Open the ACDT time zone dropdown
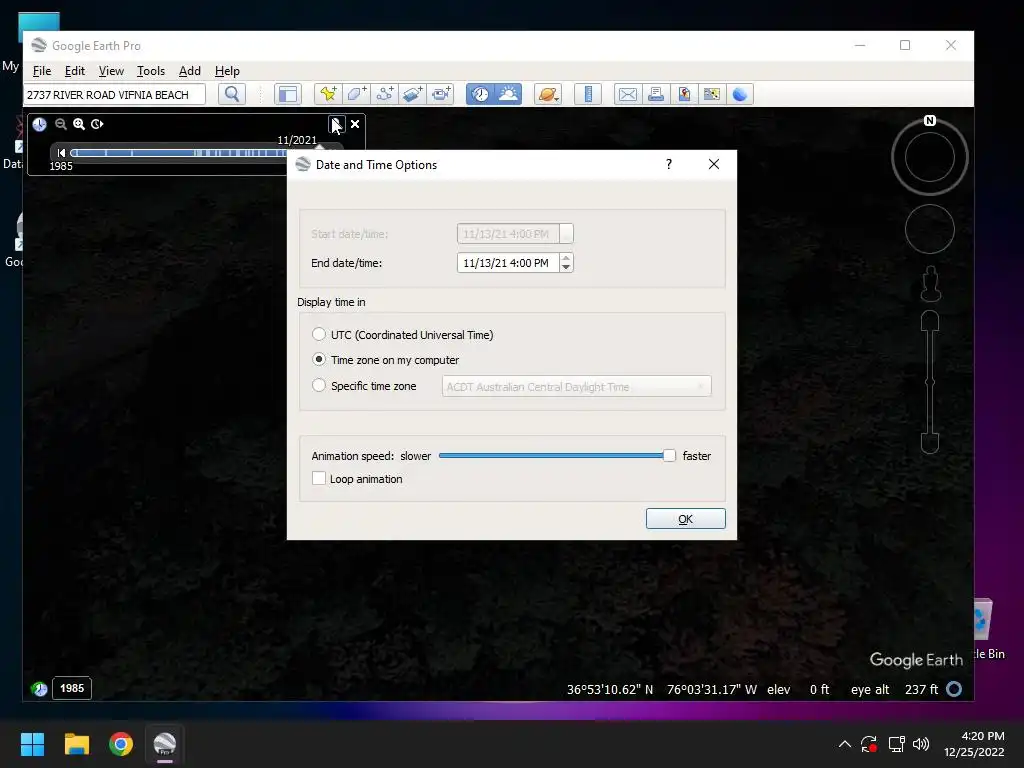 [577, 387]
